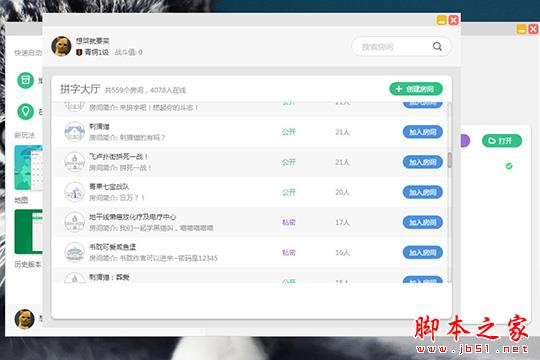Join the 飞卢扑街拼死一战! room
Image resolution: width=540 pixels, height=360 pixels.
423,162
